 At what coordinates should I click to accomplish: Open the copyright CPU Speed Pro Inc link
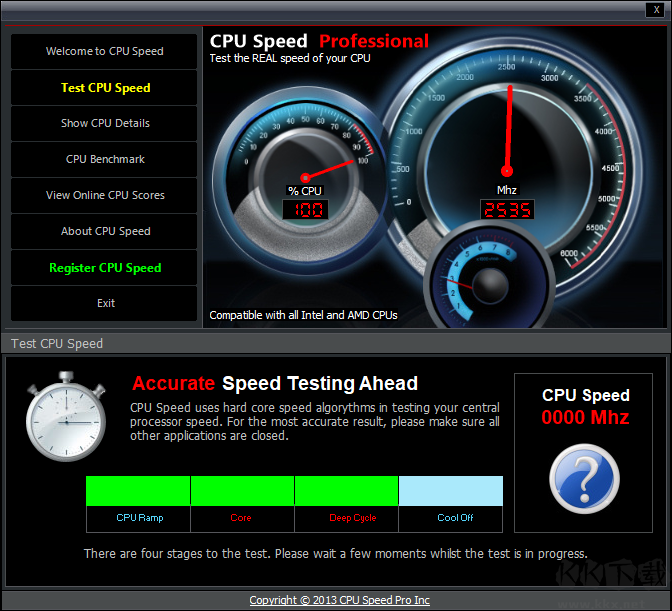click(x=339, y=600)
